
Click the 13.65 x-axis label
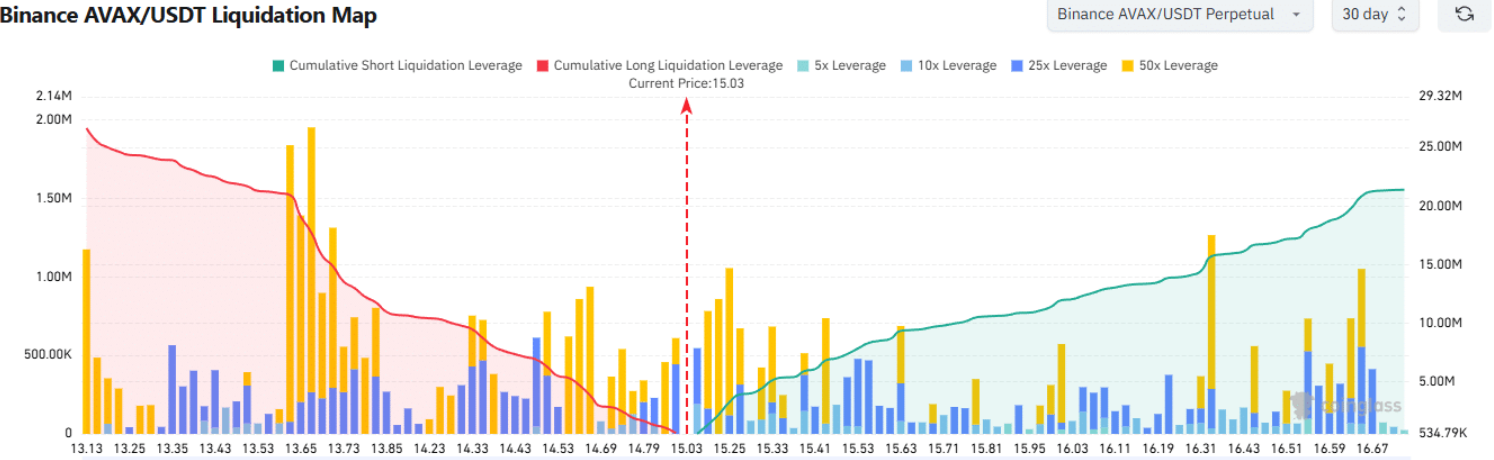(299, 450)
